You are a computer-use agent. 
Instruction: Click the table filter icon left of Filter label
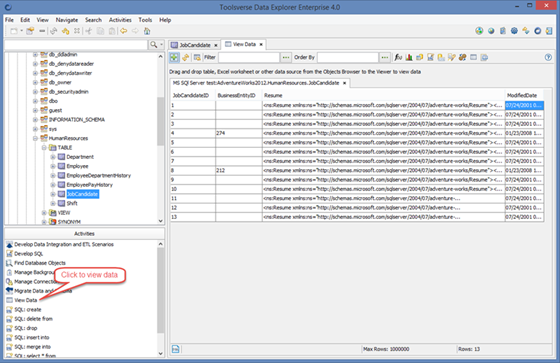[x=197, y=57]
